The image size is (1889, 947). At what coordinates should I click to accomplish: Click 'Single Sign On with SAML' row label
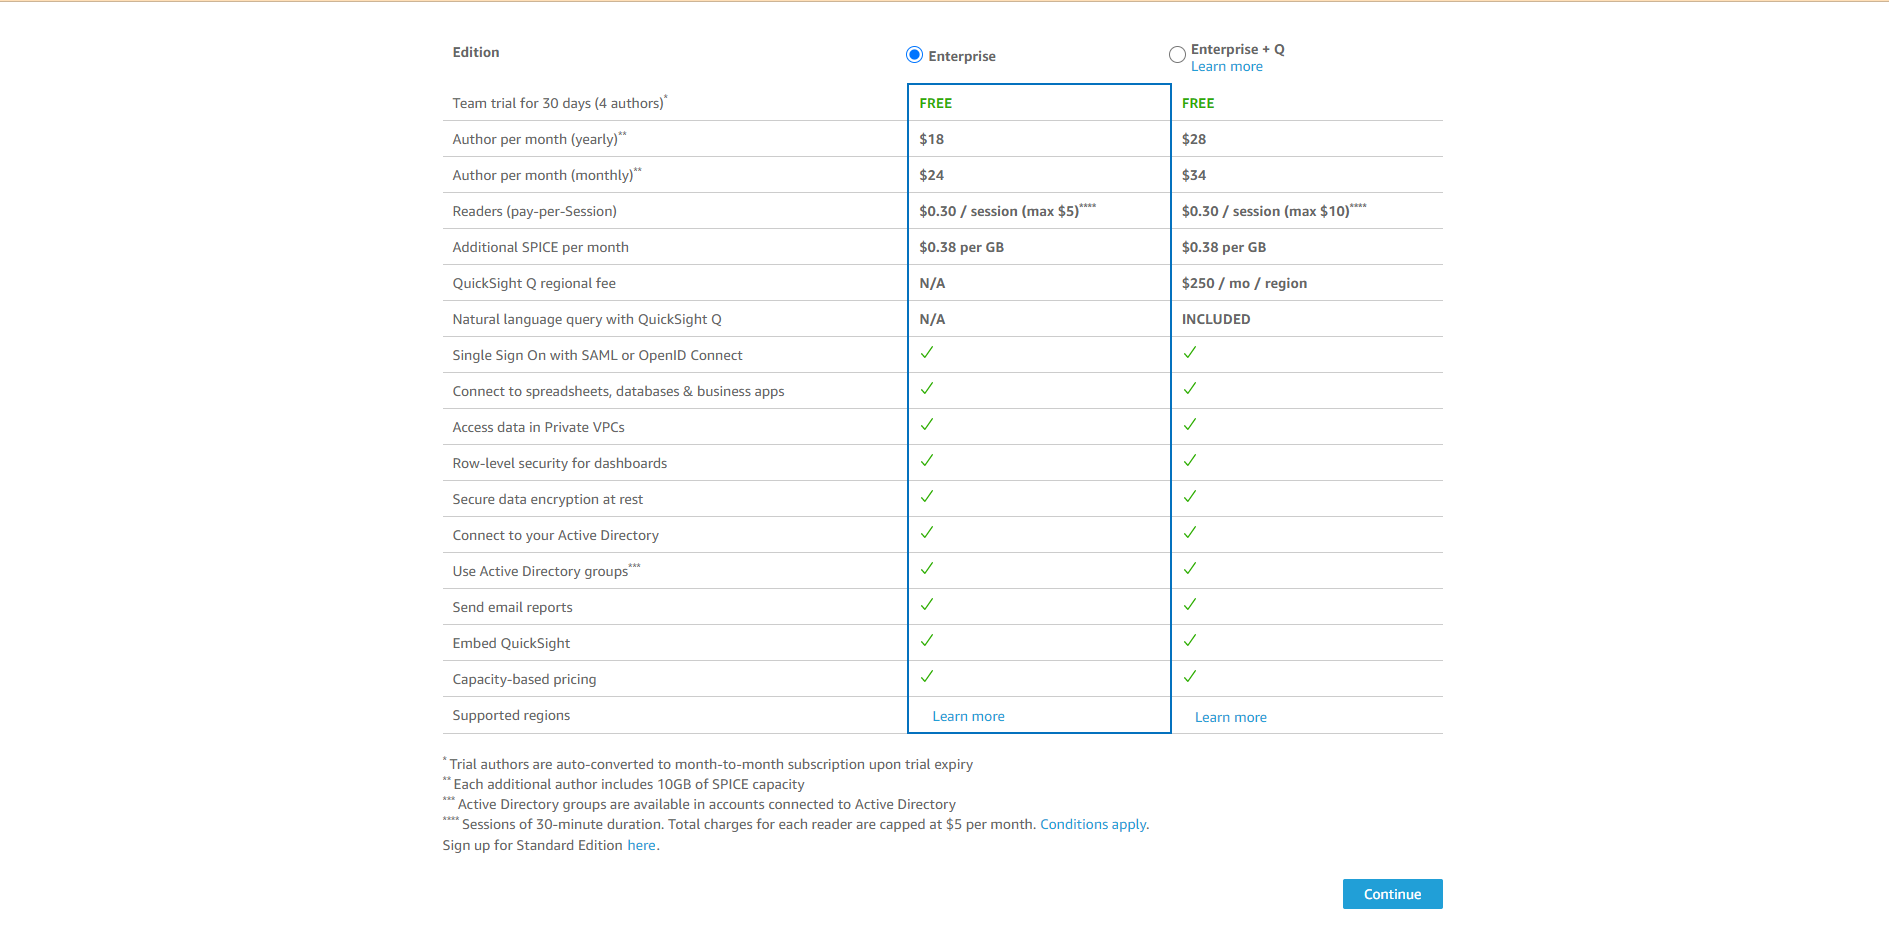597,355
